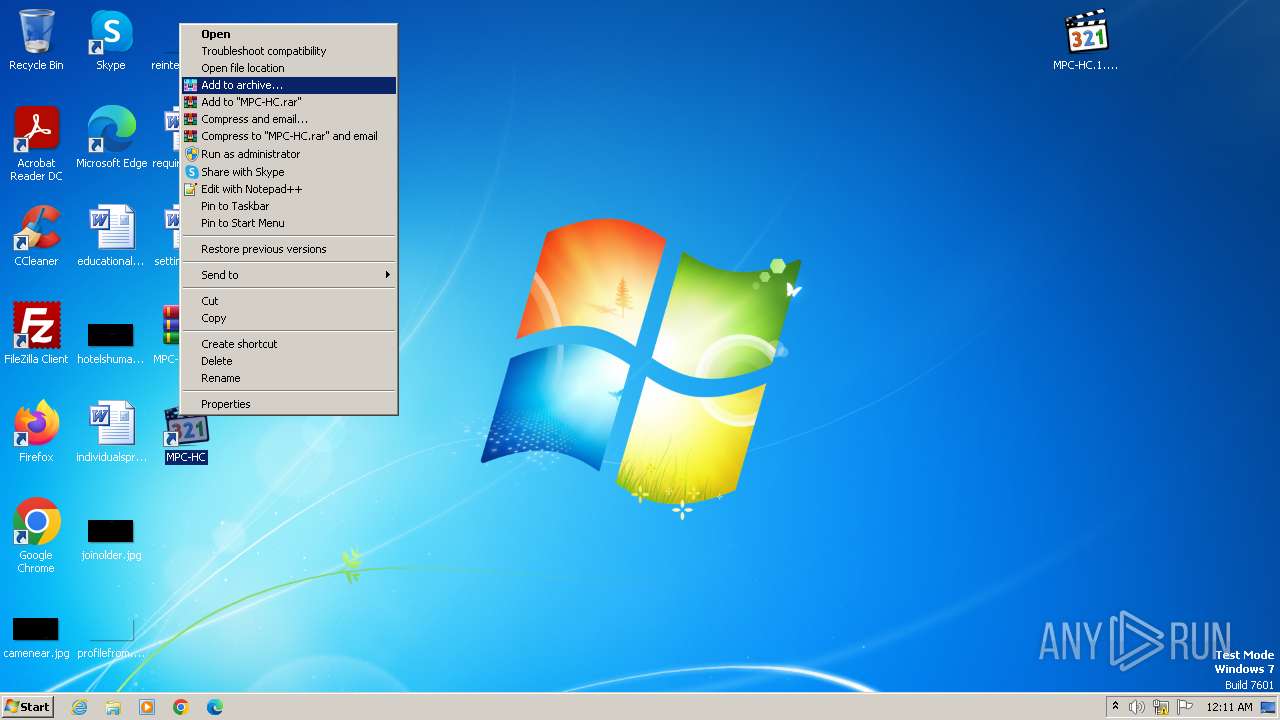Select the Skype desktop shortcut
Image resolution: width=1280 pixels, height=720 pixels.
click(111, 40)
